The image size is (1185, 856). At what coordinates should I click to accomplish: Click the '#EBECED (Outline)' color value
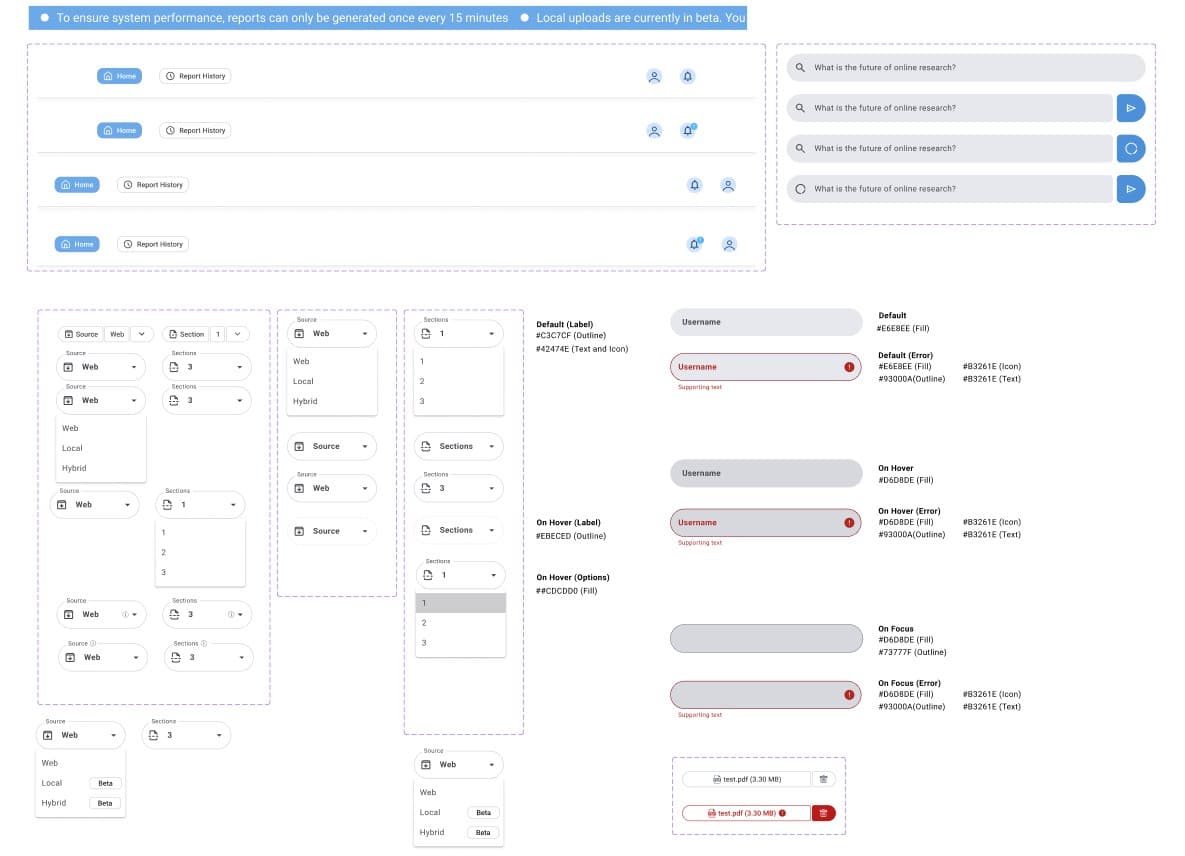tap(571, 536)
